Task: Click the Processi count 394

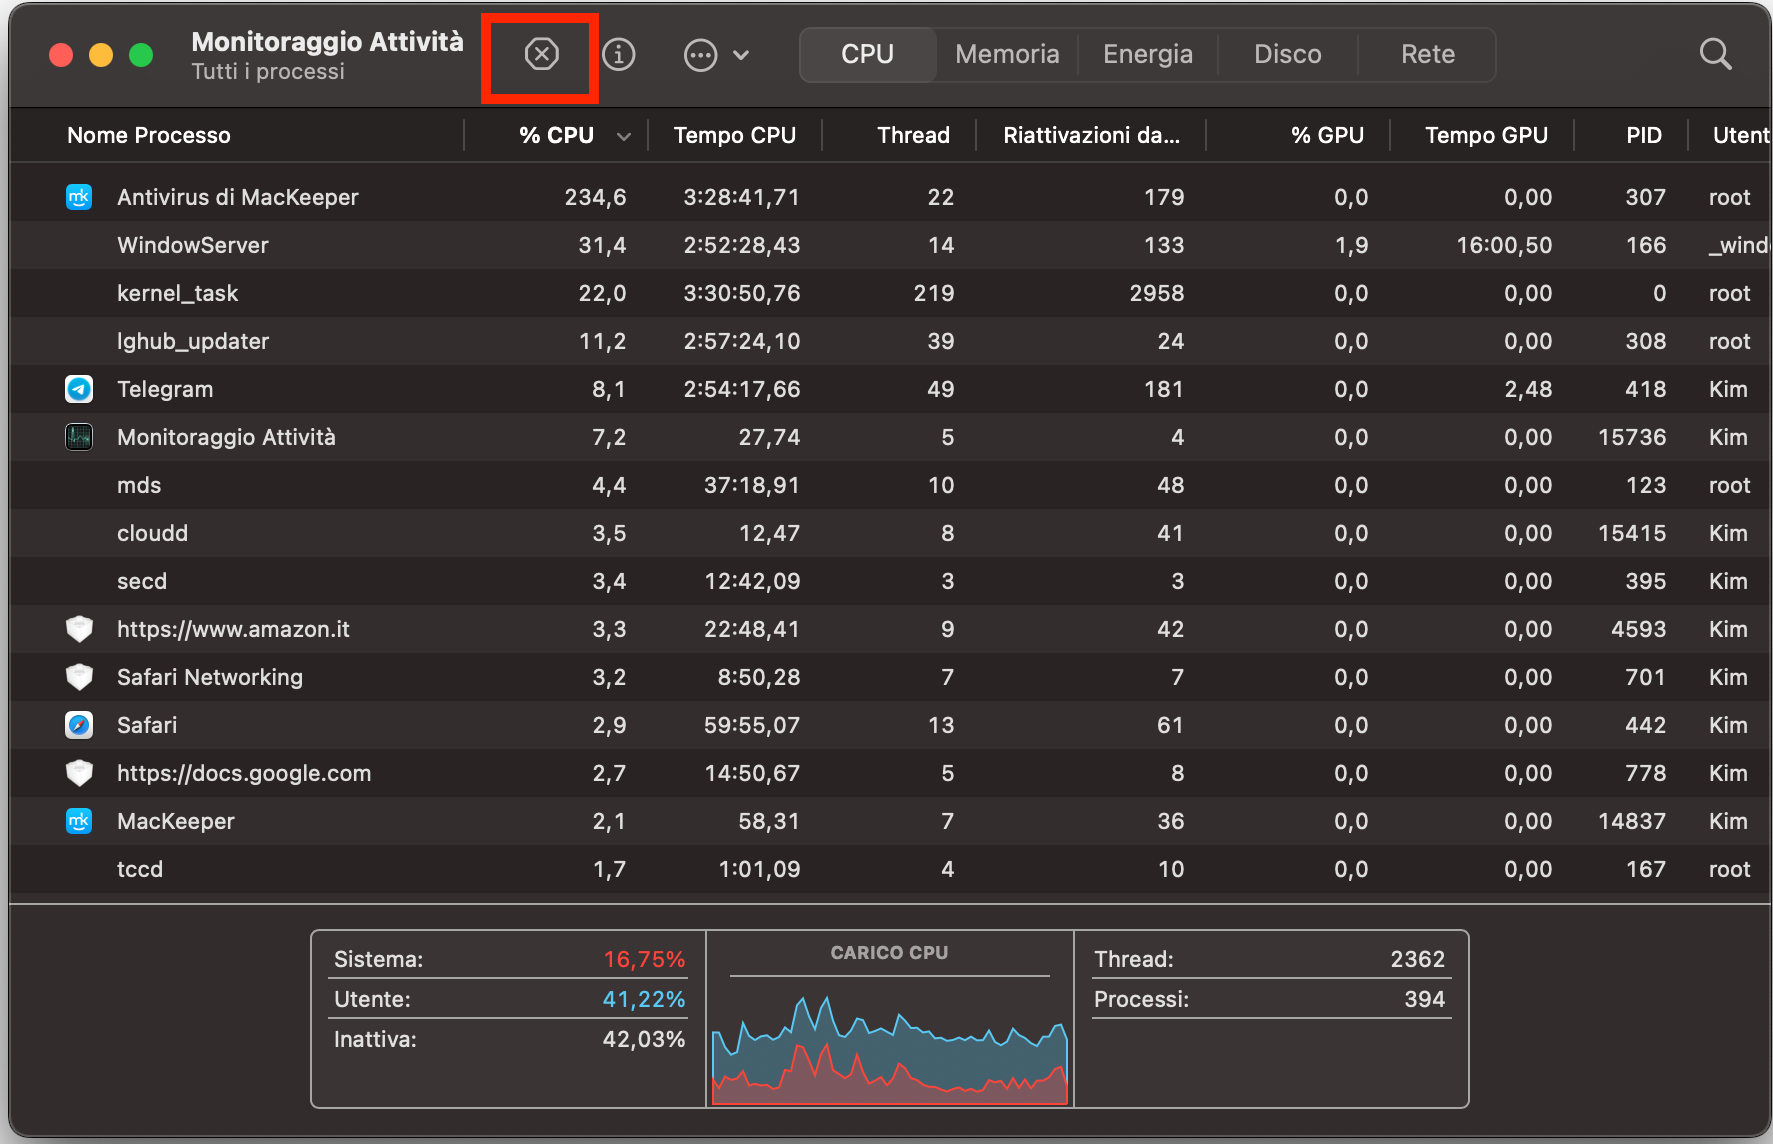Action: pos(1424,999)
